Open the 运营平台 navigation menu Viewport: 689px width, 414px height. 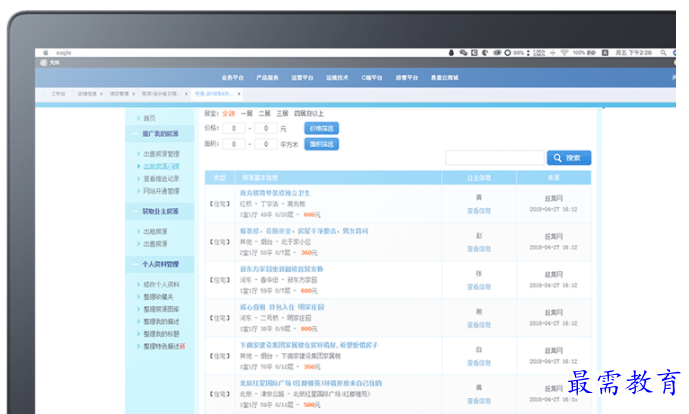tap(302, 78)
